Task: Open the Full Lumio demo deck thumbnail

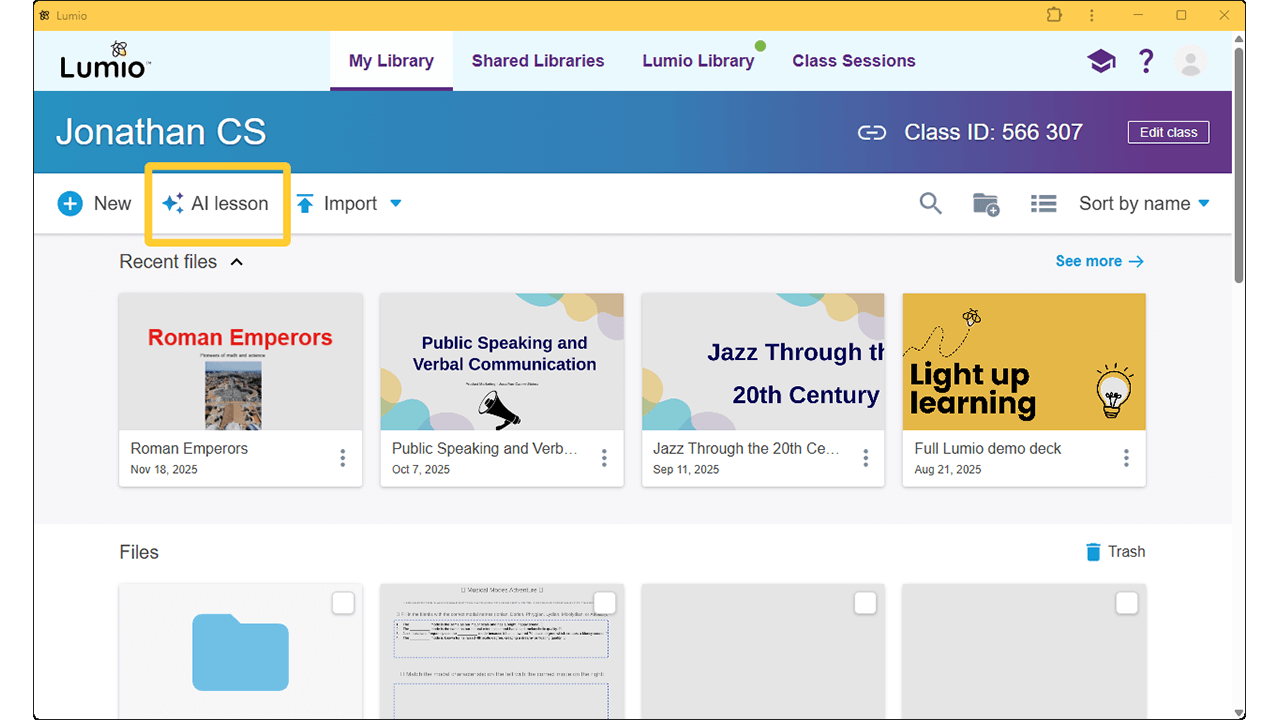Action: 1023,361
